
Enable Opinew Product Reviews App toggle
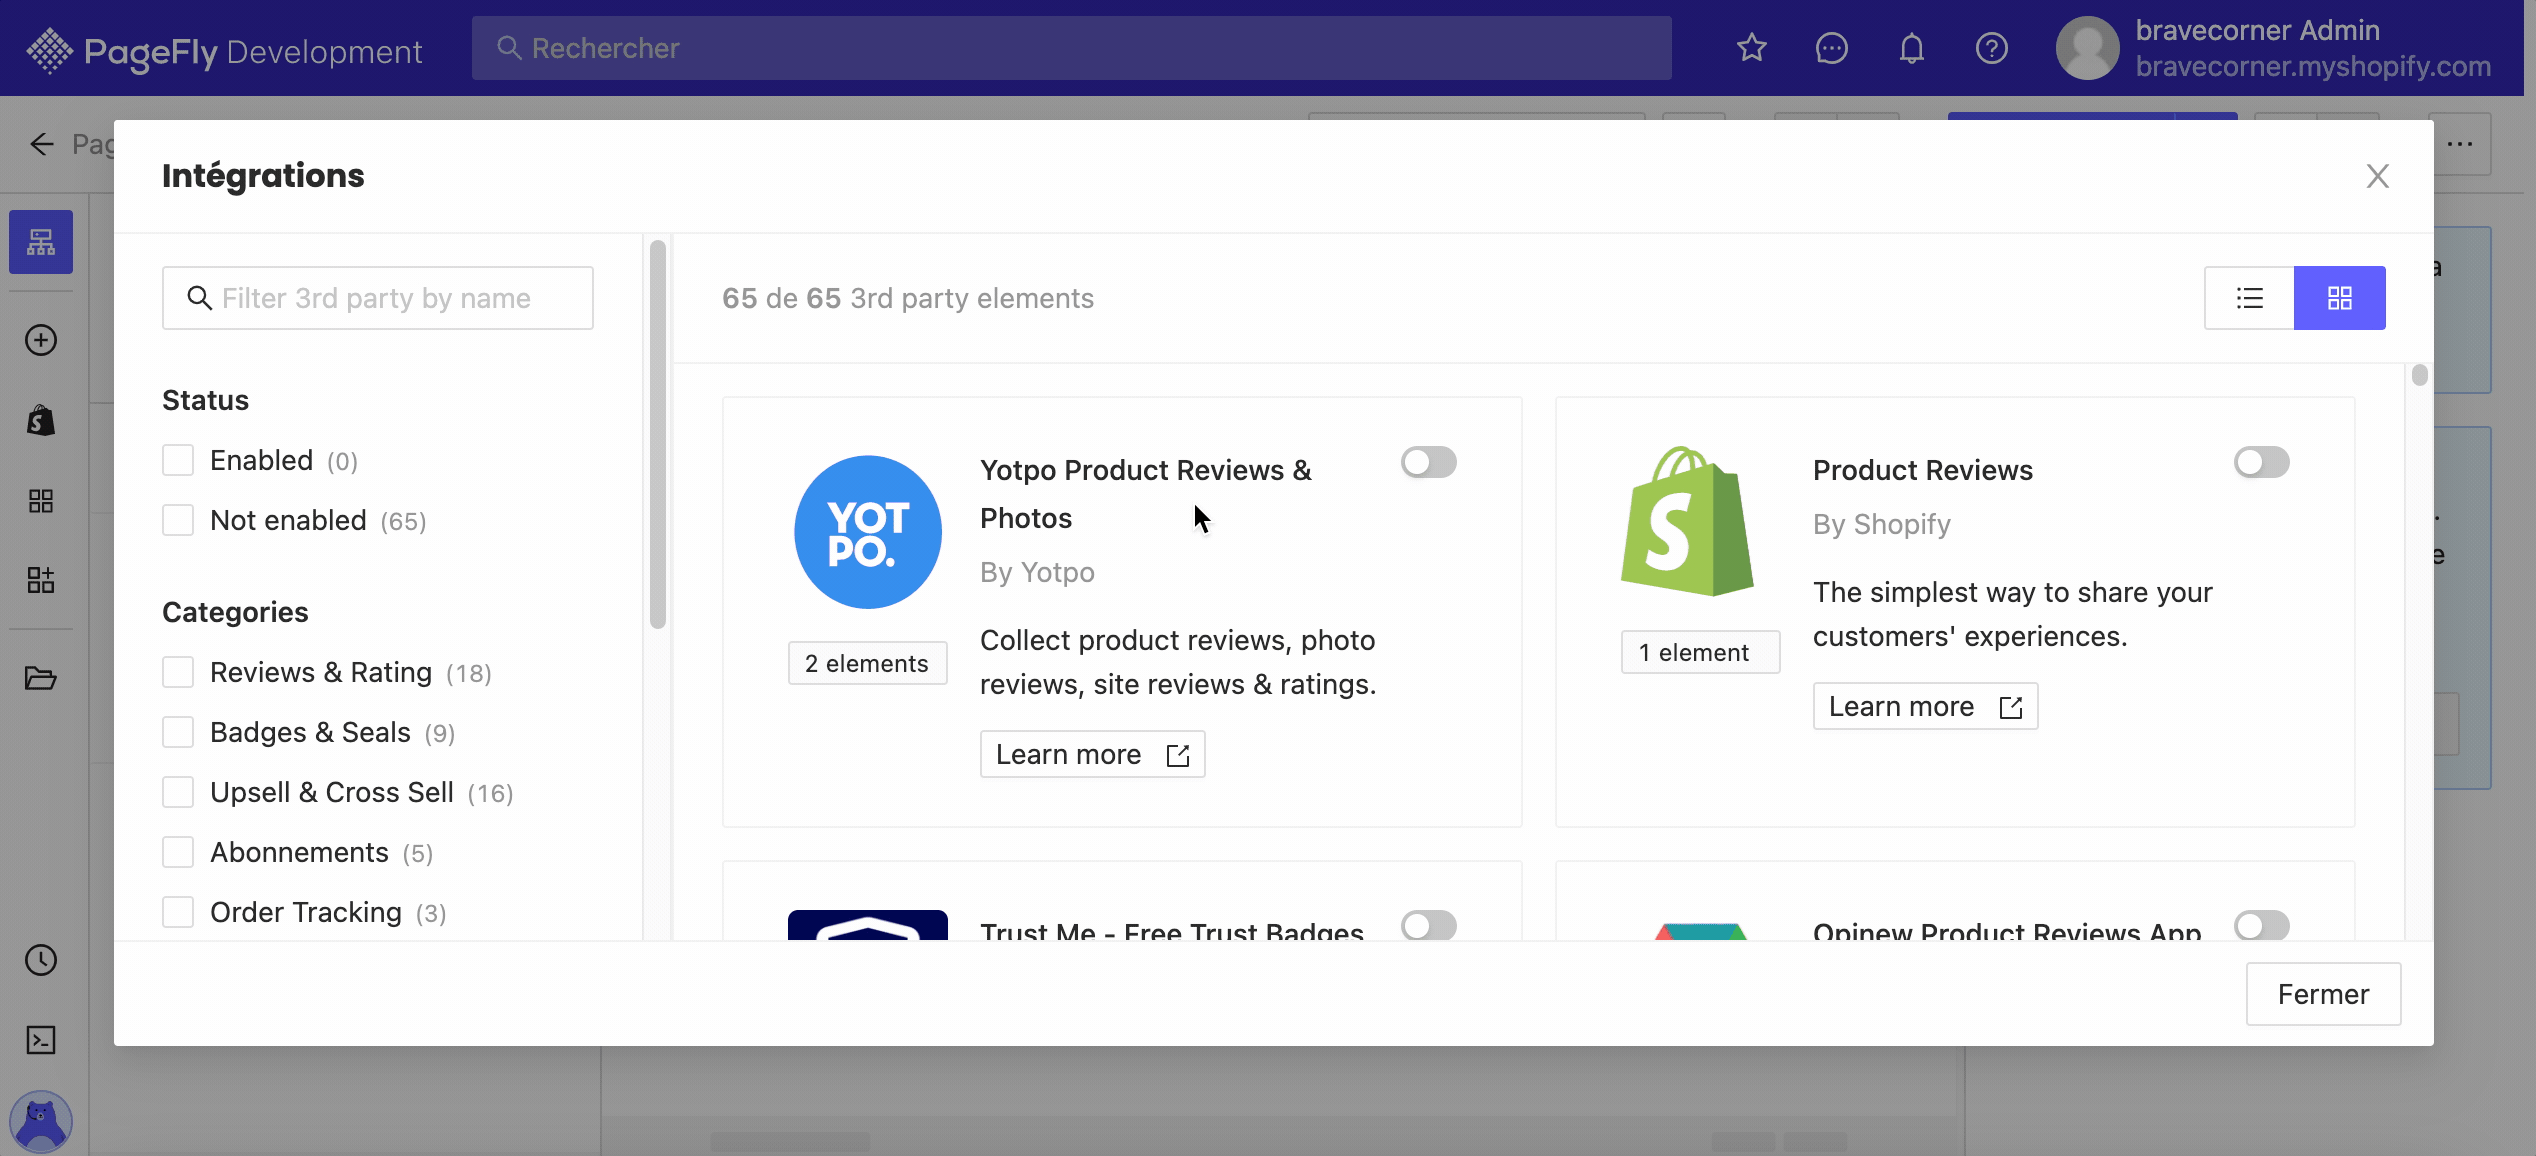2261,925
